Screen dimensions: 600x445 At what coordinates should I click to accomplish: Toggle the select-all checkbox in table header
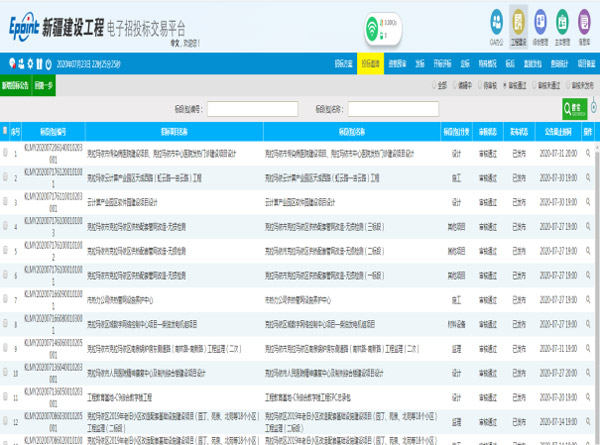pos(5,131)
